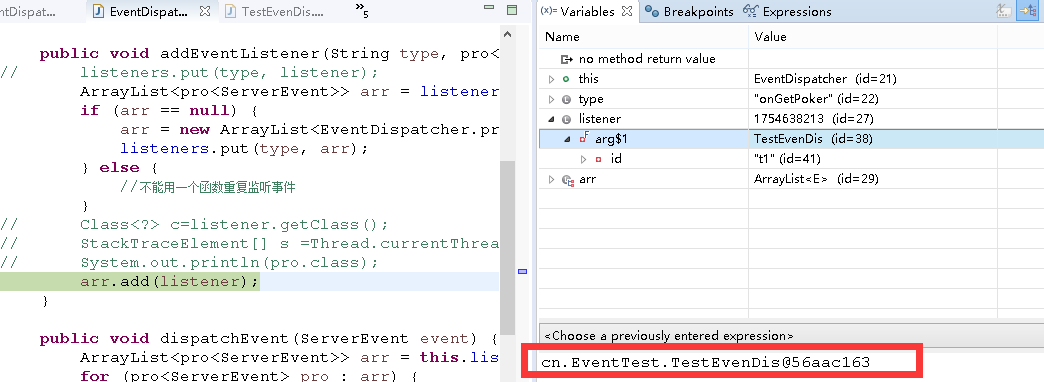Click the red square icon beside 'id'
Viewport: 1044px width, 382px height.
point(599,159)
